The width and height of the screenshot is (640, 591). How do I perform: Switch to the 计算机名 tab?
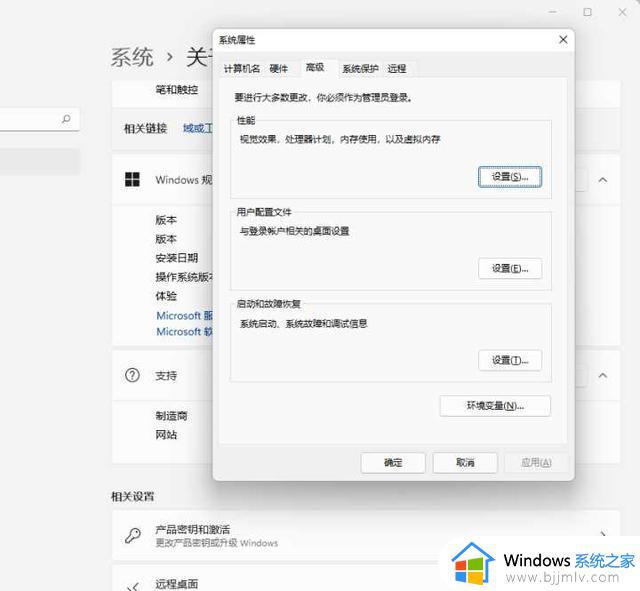[x=242, y=69]
